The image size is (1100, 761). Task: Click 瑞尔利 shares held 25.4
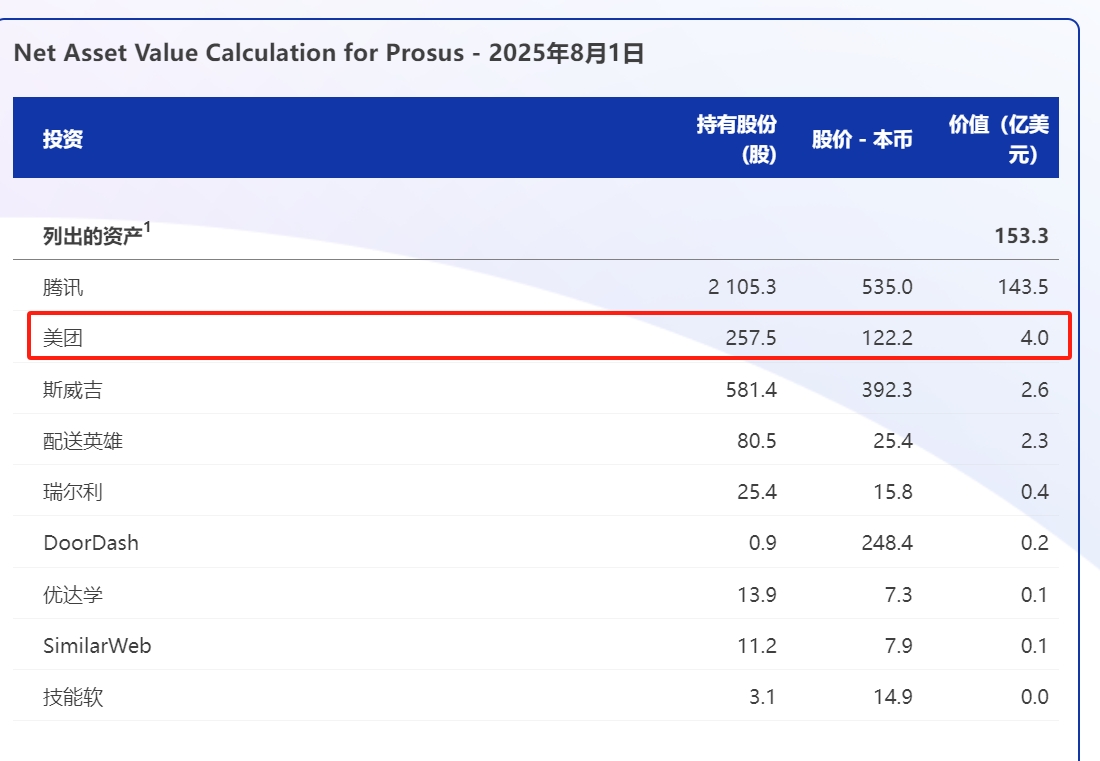pos(757,492)
